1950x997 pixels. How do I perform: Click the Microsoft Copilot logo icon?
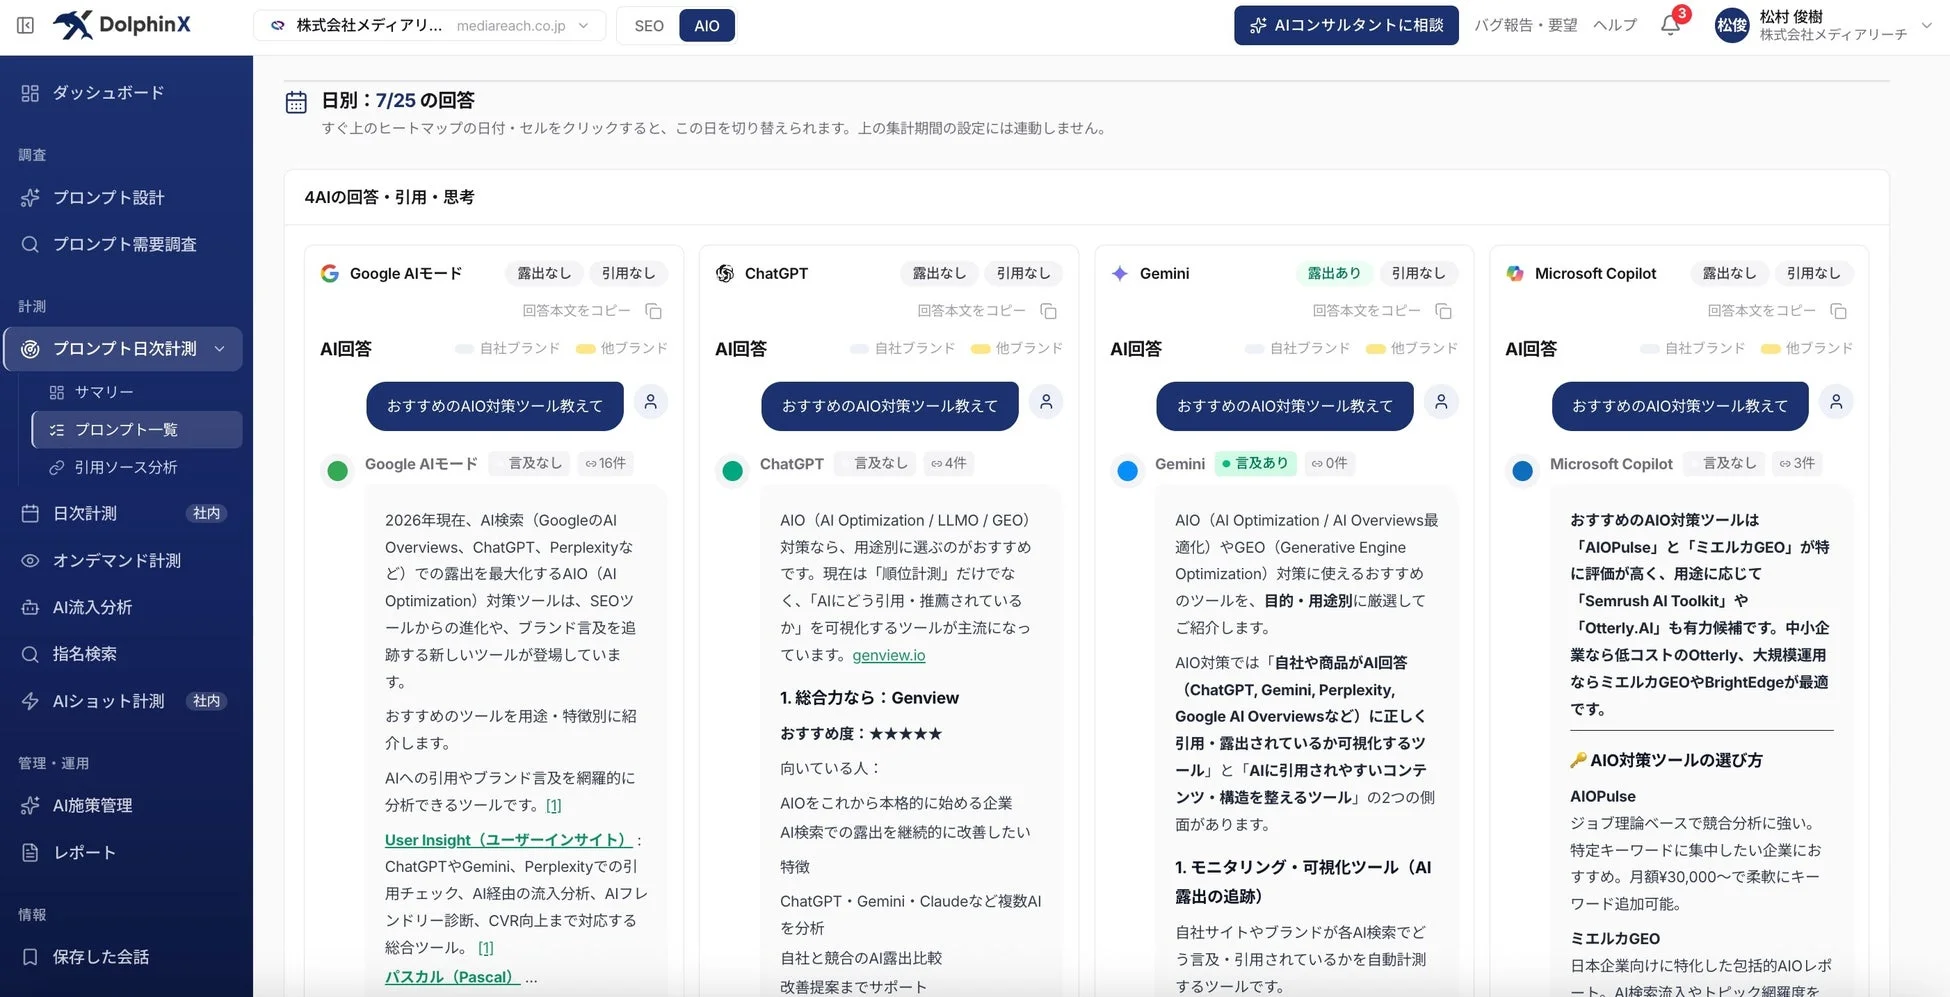click(x=1515, y=273)
